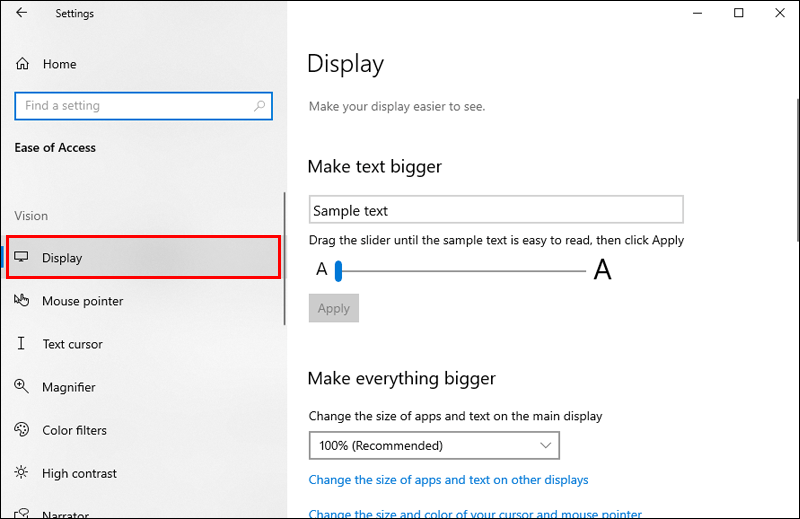This screenshot has width=800, height=519.
Task: Select the Display monitor icon
Action: coord(21,257)
